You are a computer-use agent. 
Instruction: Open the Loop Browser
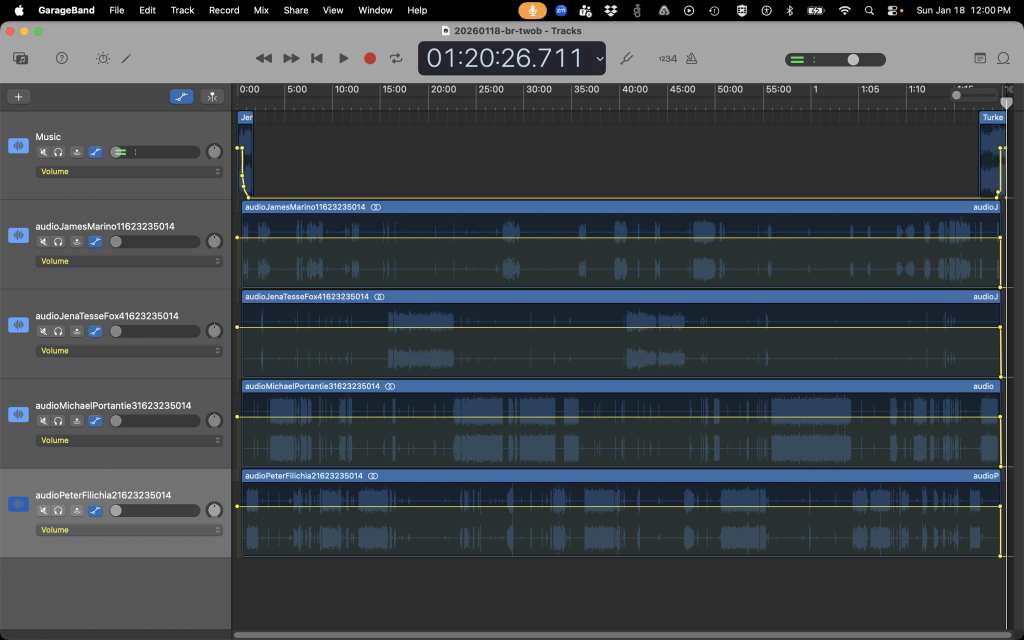click(1003, 58)
